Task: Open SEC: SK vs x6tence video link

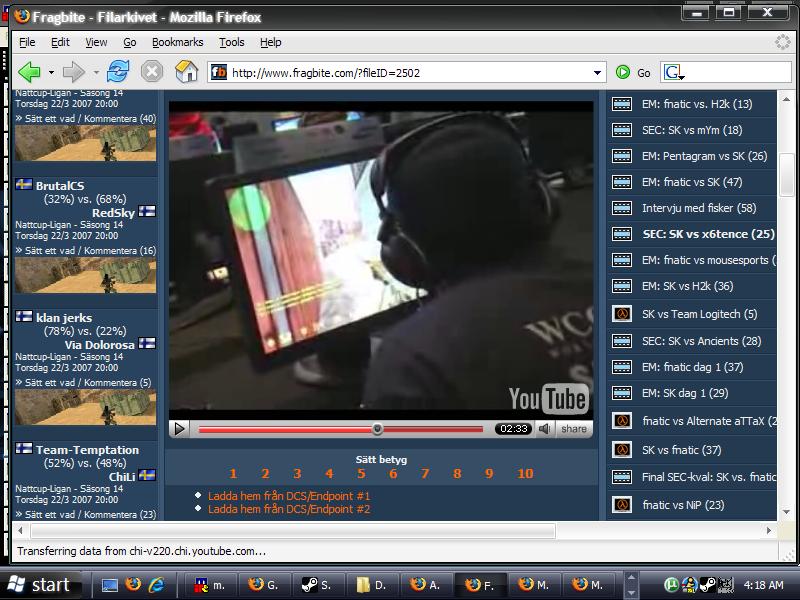Action: 708,234
